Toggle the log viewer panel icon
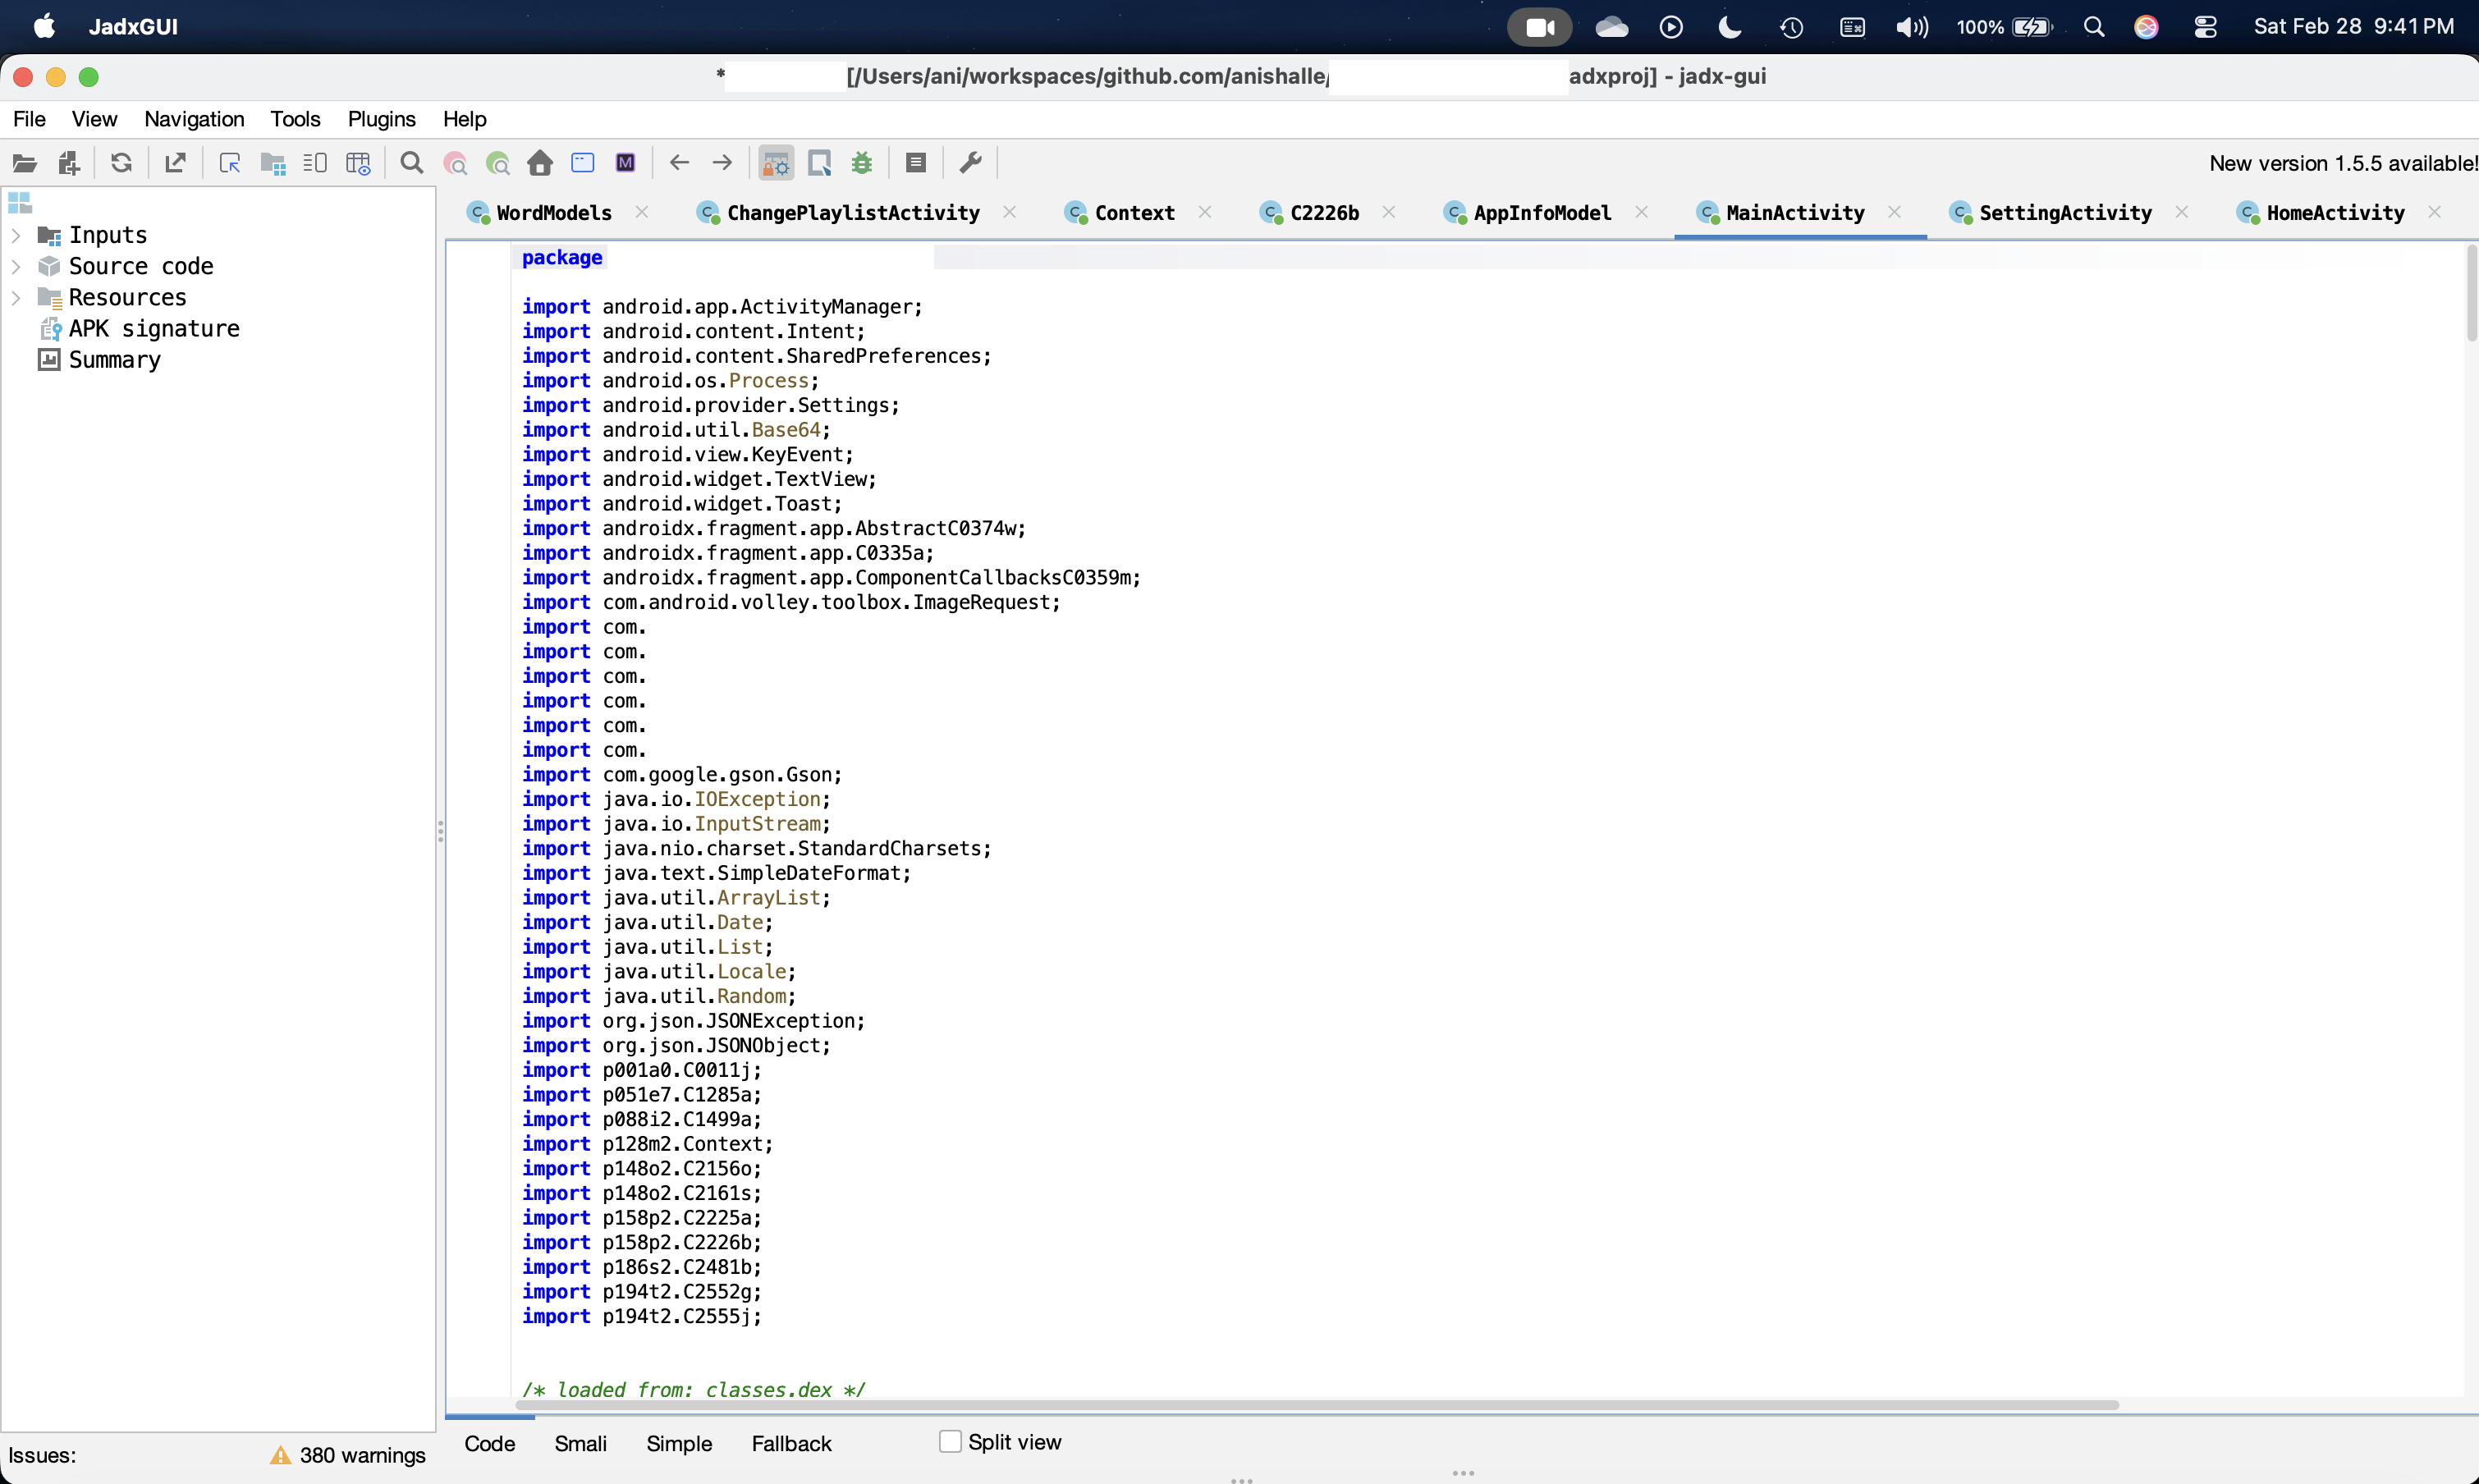 916,162
